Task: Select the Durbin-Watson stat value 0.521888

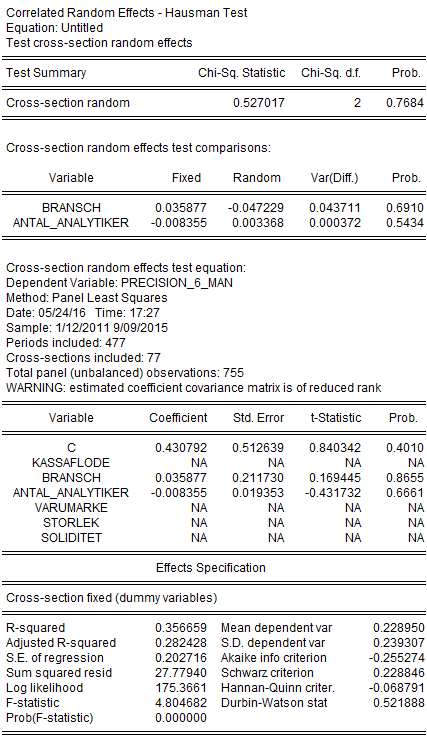Action: pos(399,703)
